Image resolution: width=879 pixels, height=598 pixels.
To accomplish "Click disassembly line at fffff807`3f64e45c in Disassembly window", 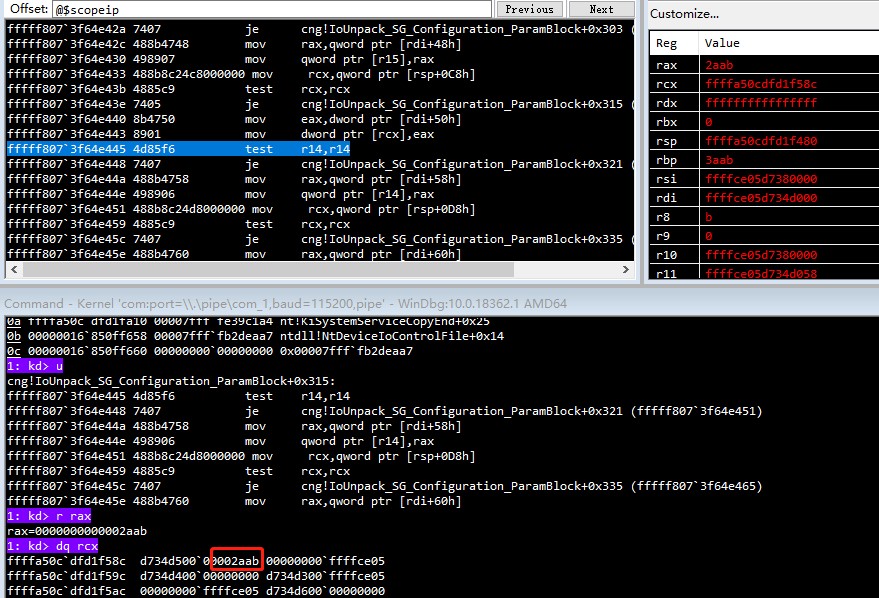I will click(320, 239).
